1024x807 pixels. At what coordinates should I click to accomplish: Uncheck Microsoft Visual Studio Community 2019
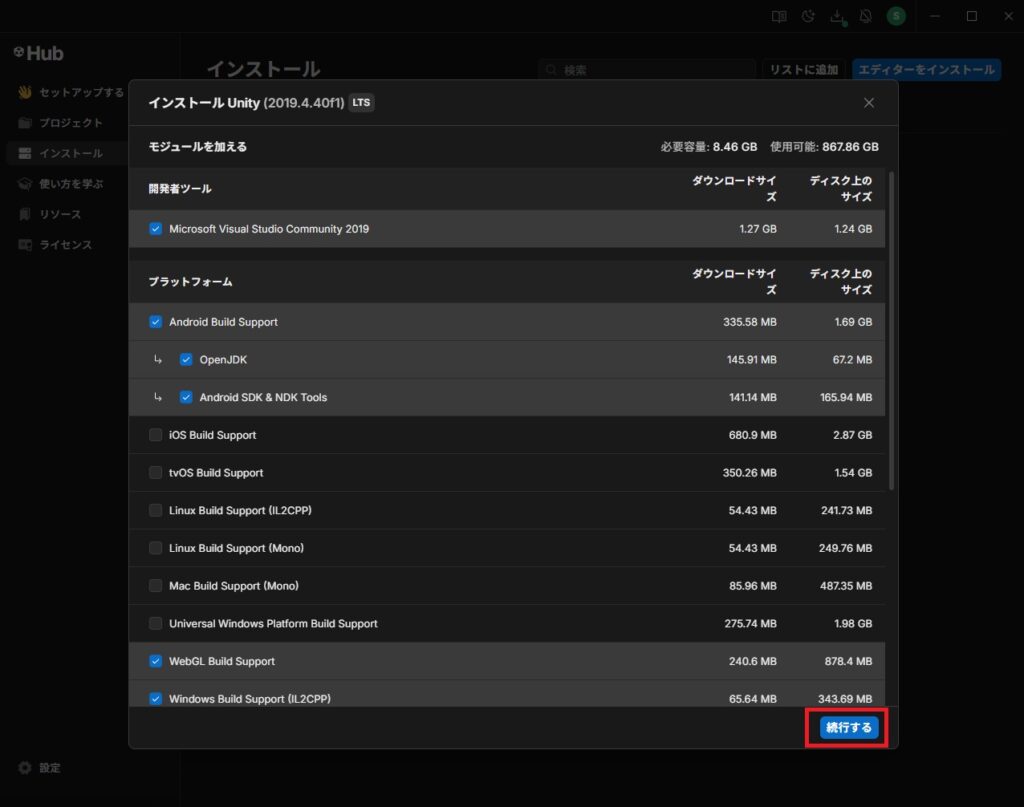click(155, 229)
